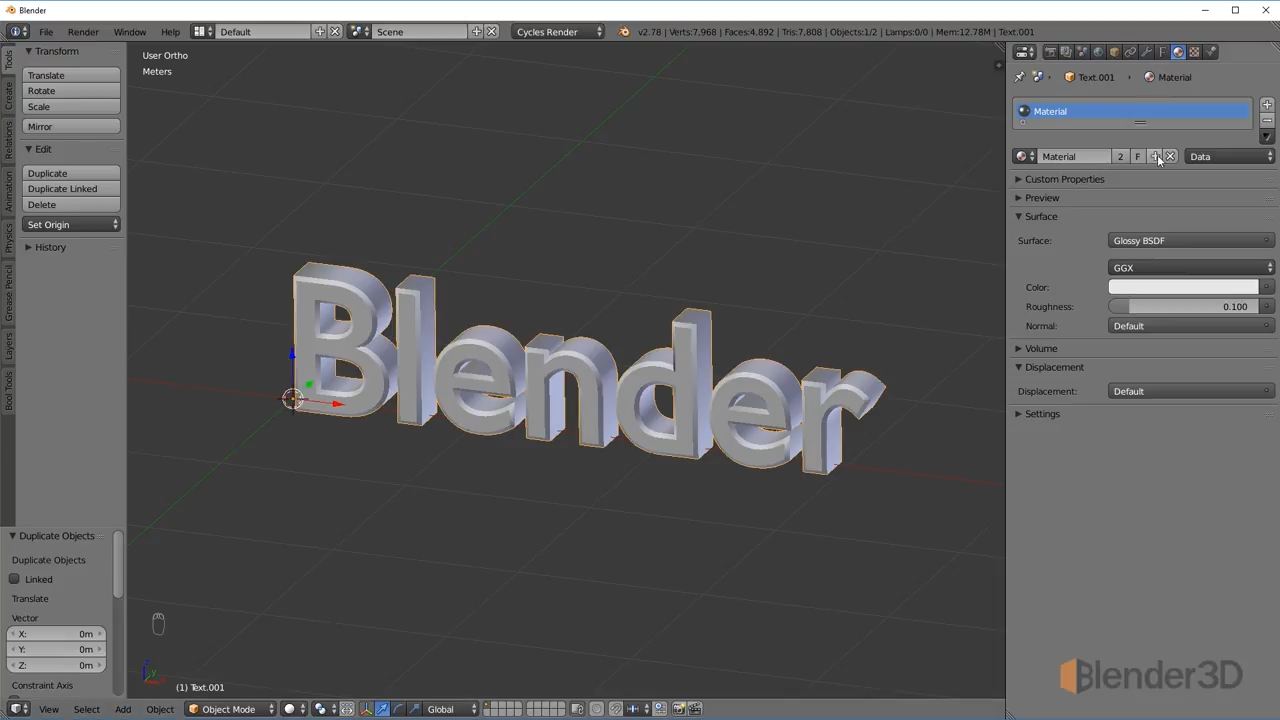Click the Mirror button
1280x720 pixels.
(71, 127)
